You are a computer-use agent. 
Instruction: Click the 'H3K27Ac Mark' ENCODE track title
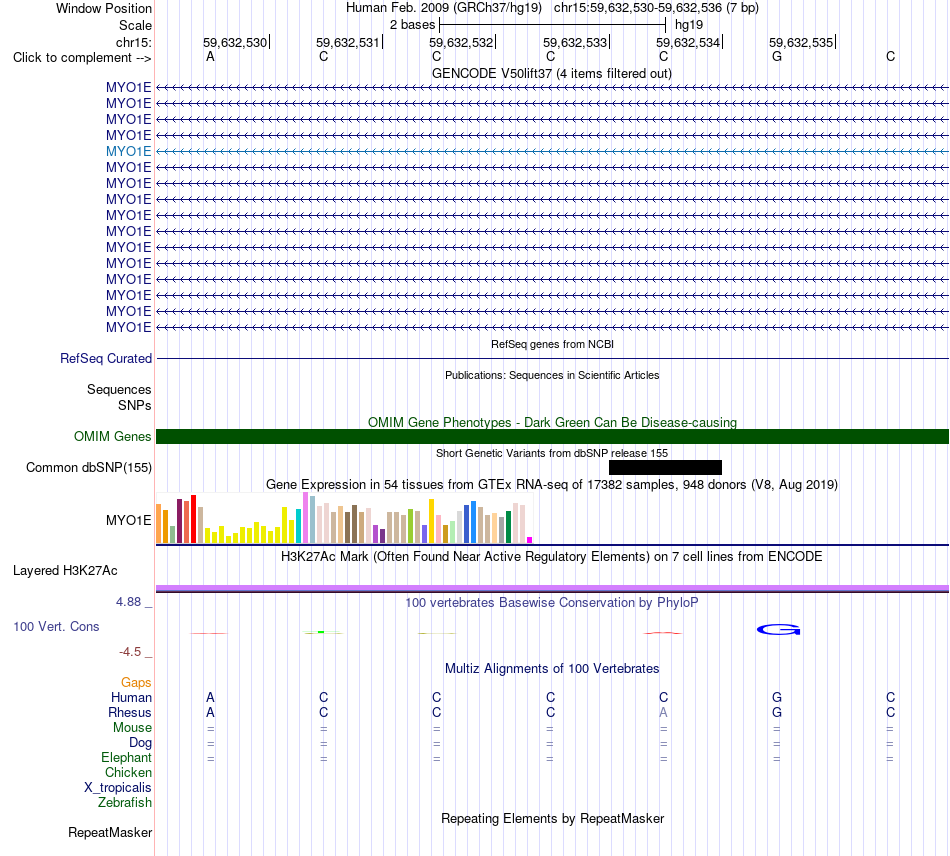click(552, 557)
